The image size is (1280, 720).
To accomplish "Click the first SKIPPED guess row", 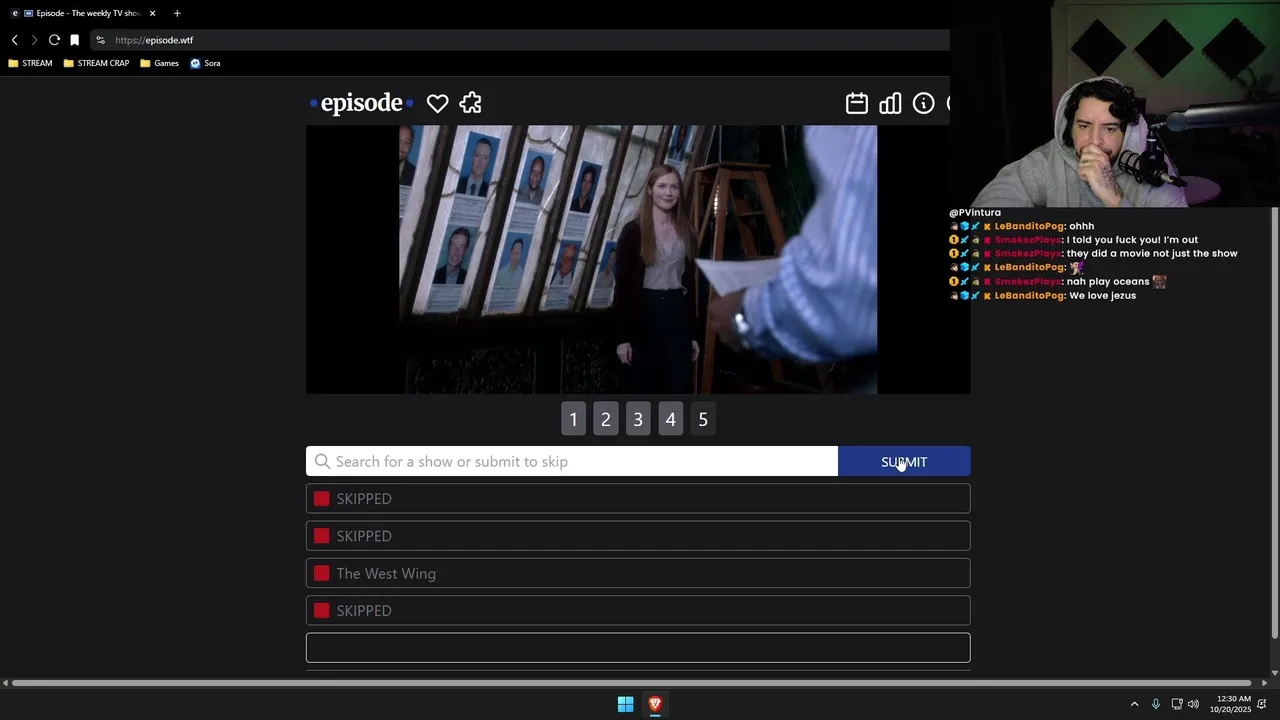I will pyautogui.click(x=638, y=498).
